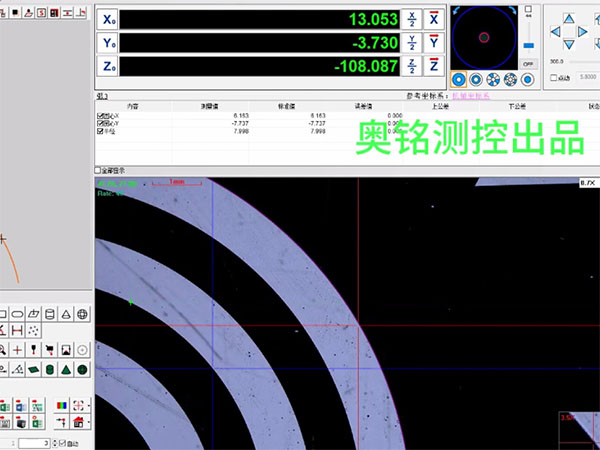The image size is (600, 450).
Task: Select the sphere measurement tool
Action: click(82, 314)
